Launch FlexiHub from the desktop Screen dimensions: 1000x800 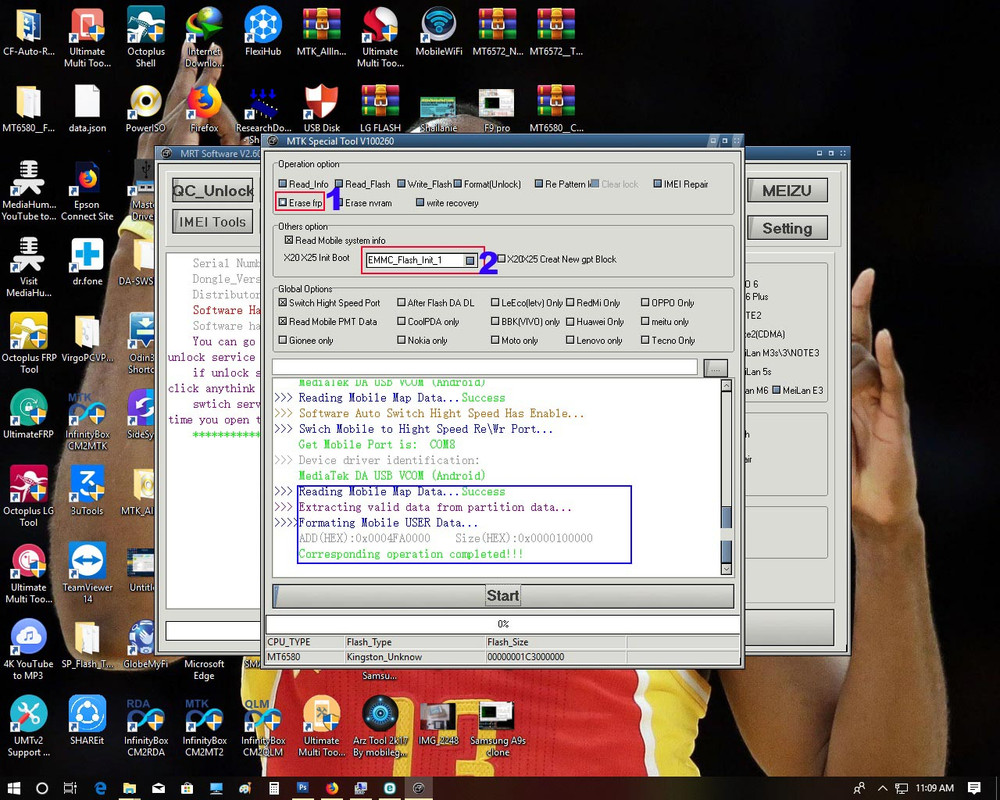click(263, 32)
